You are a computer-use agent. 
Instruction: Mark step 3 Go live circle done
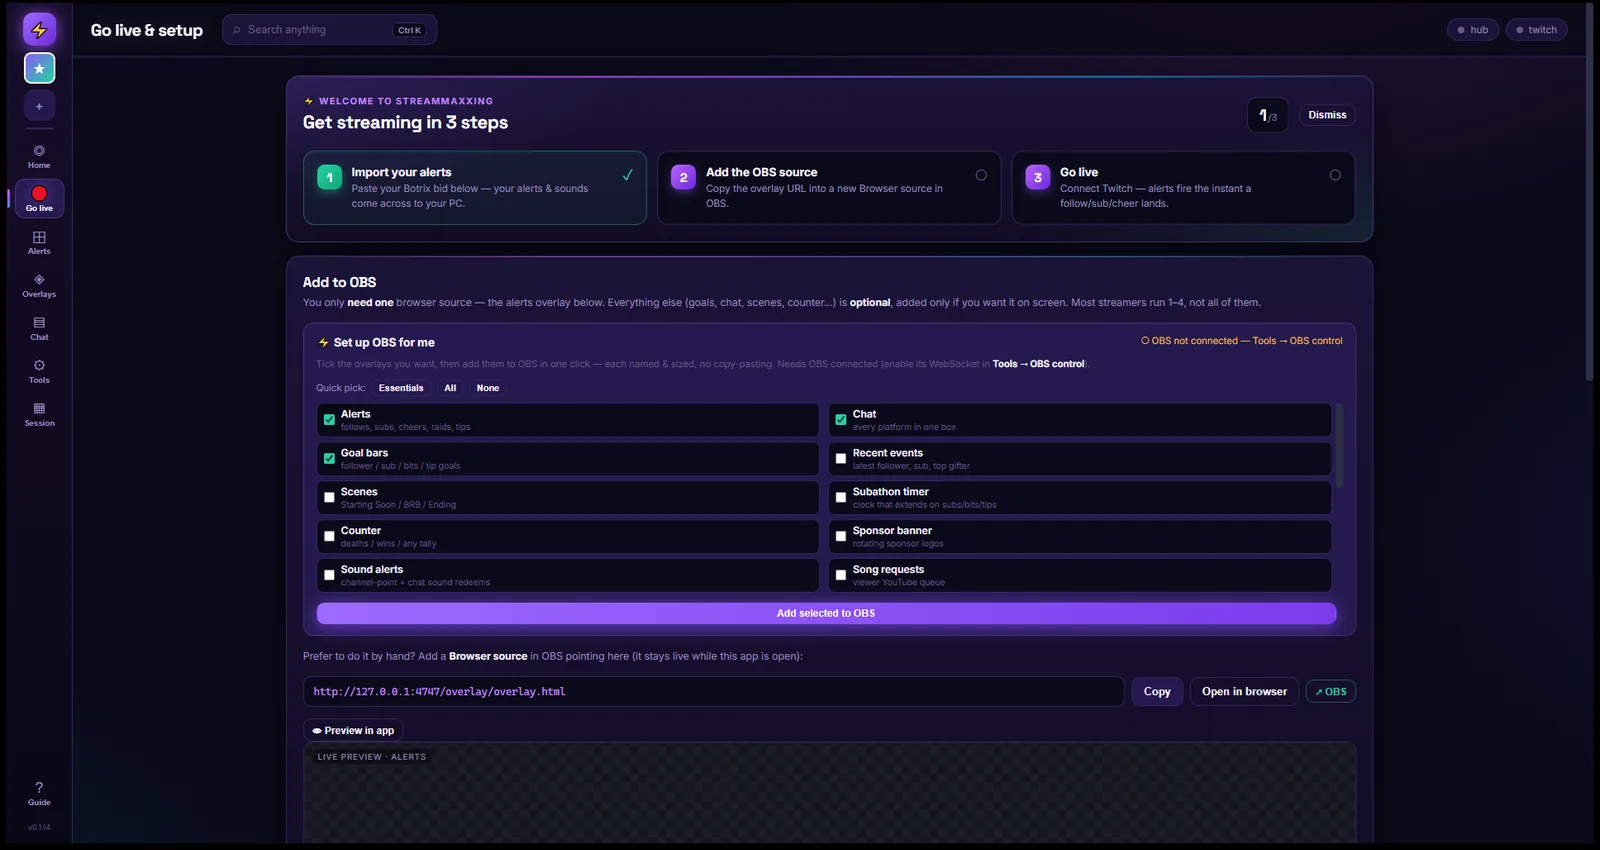(x=1335, y=175)
